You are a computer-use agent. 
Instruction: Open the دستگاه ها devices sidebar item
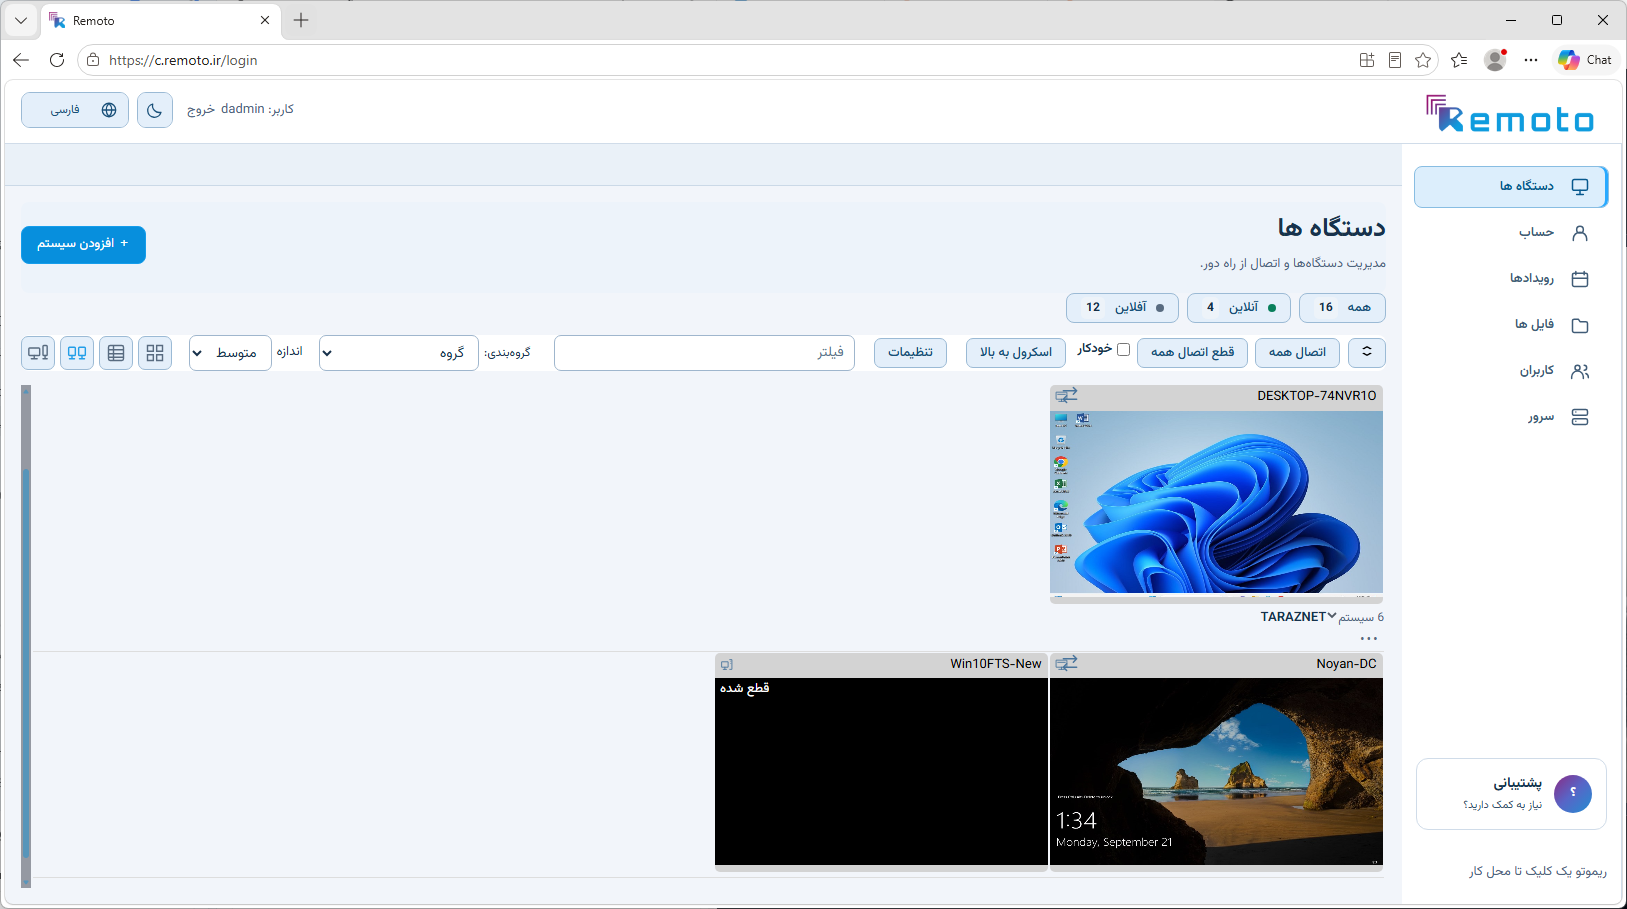tap(1510, 187)
